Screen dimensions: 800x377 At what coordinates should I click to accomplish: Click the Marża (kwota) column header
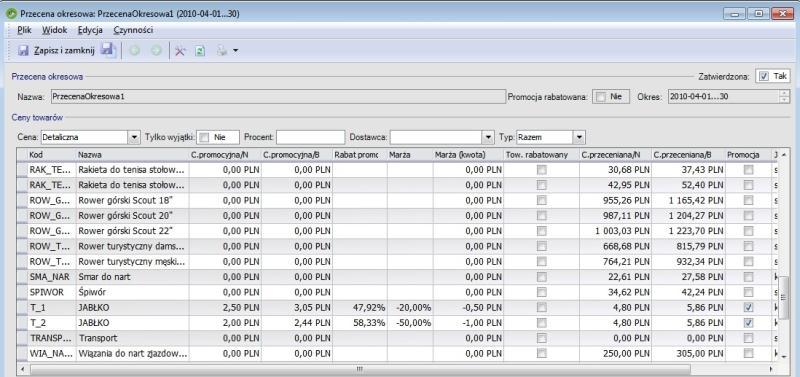click(x=468, y=155)
